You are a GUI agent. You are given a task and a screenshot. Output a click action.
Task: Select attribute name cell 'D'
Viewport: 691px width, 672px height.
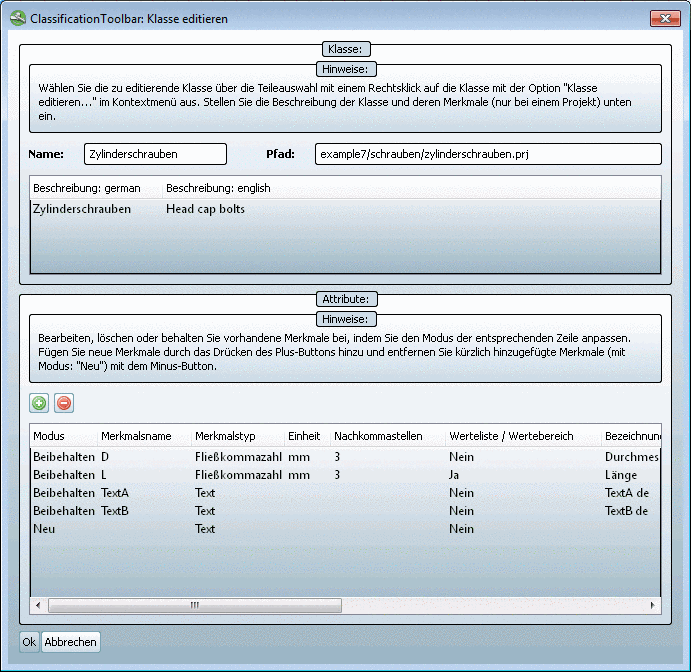point(105,457)
